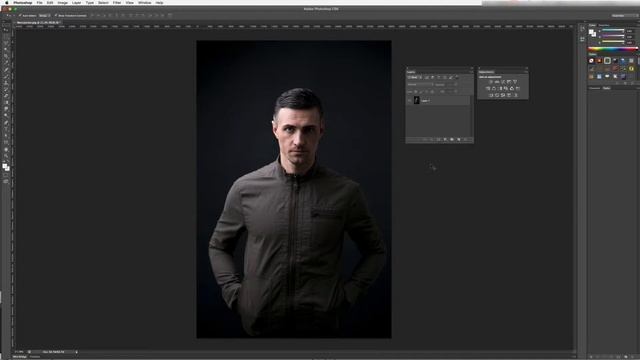Viewport: 640px width, 360px height.
Task: Open the Filter menu
Action: (x=117, y=2)
